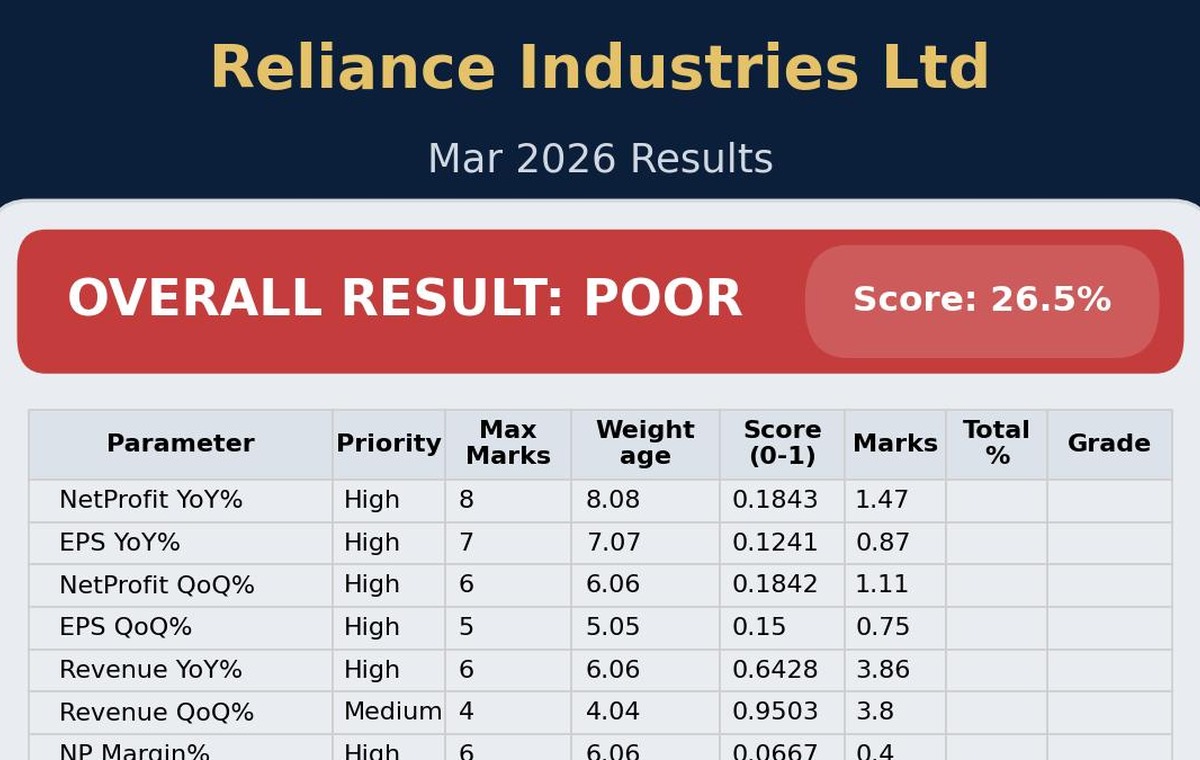Select the NP Margin% row label
The width and height of the screenshot is (1200, 760).
click(x=135, y=752)
